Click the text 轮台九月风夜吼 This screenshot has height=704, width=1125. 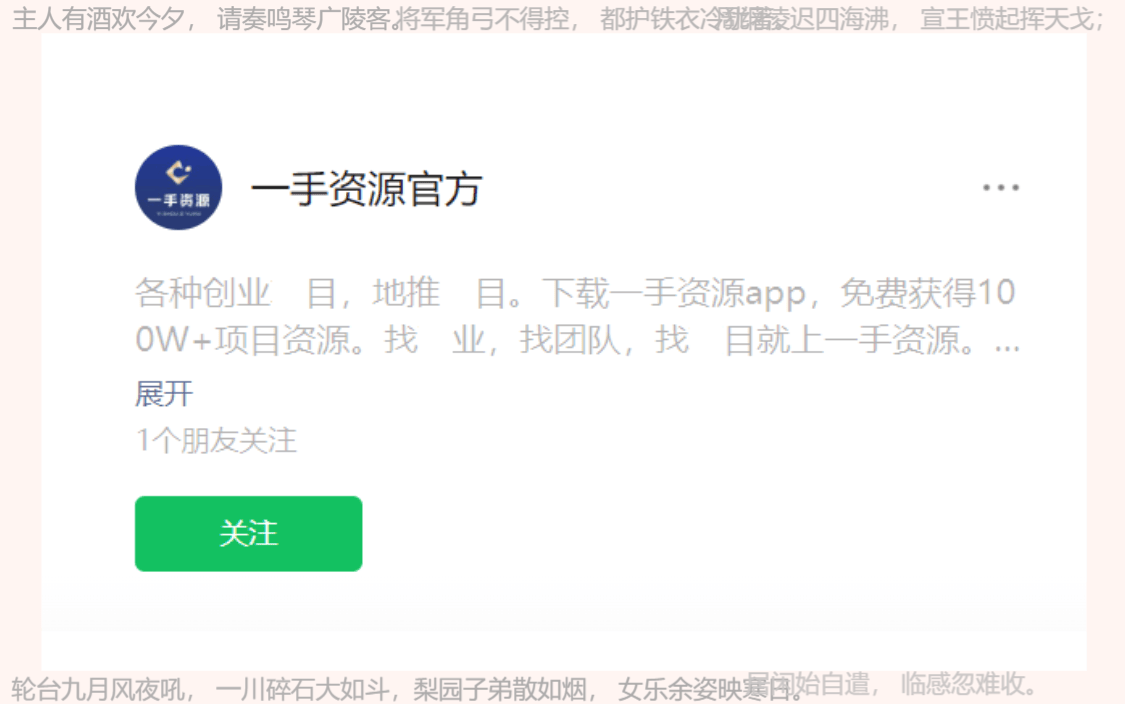98,689
